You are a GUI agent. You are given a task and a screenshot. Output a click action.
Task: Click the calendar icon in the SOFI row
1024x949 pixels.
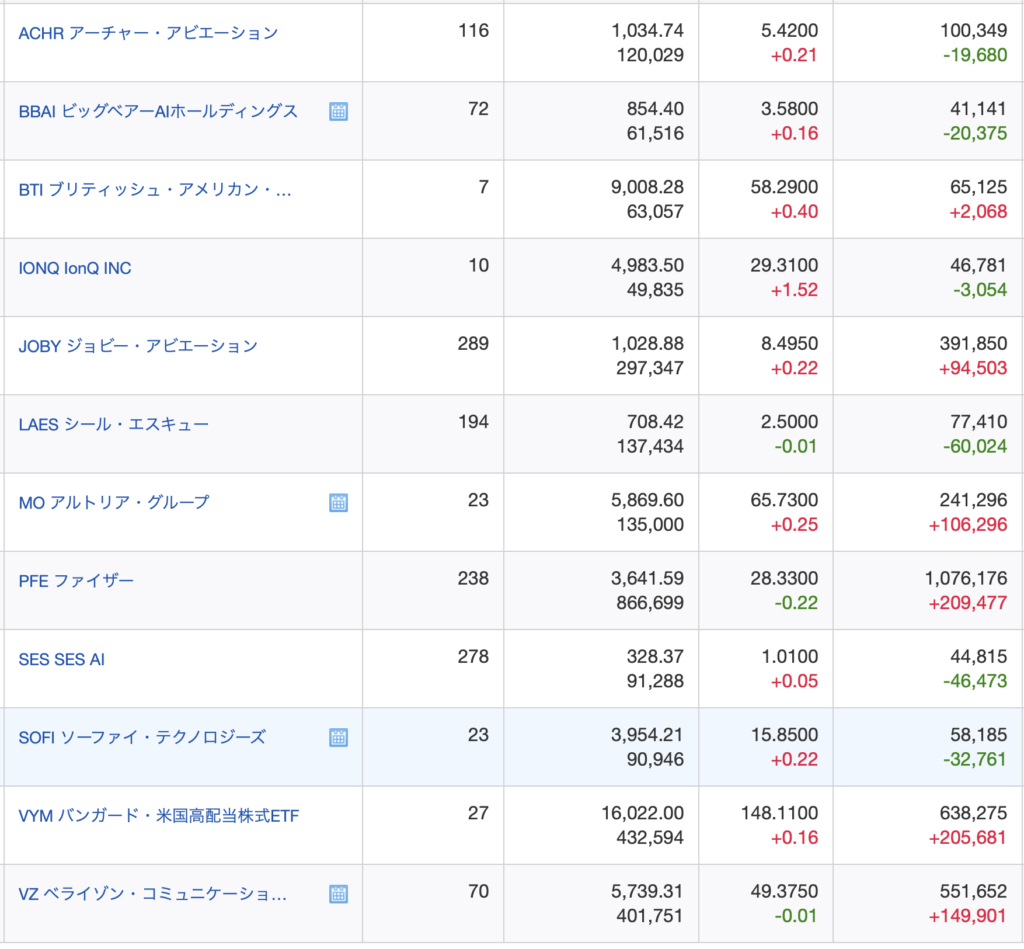pos(338,737)
